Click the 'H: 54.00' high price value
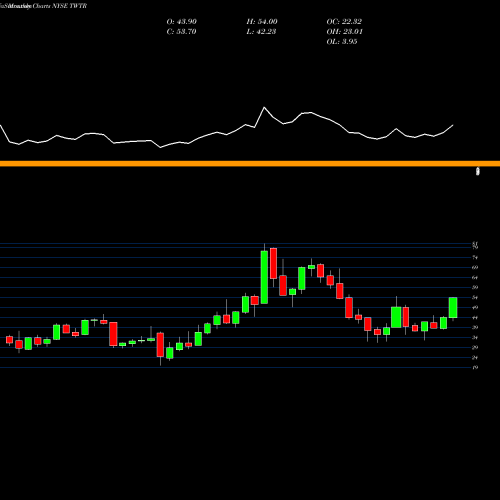This screenshot has width=500, height=500. (262, 22)
